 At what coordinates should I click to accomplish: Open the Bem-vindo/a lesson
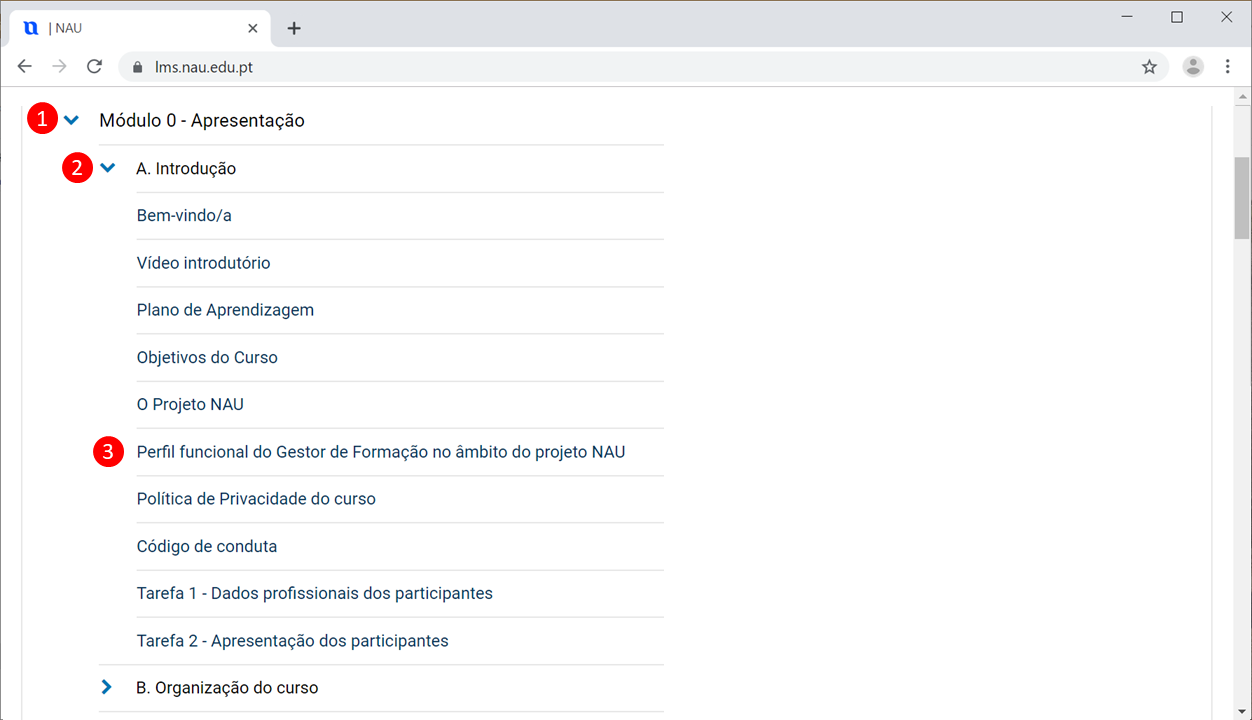[184, 216]
